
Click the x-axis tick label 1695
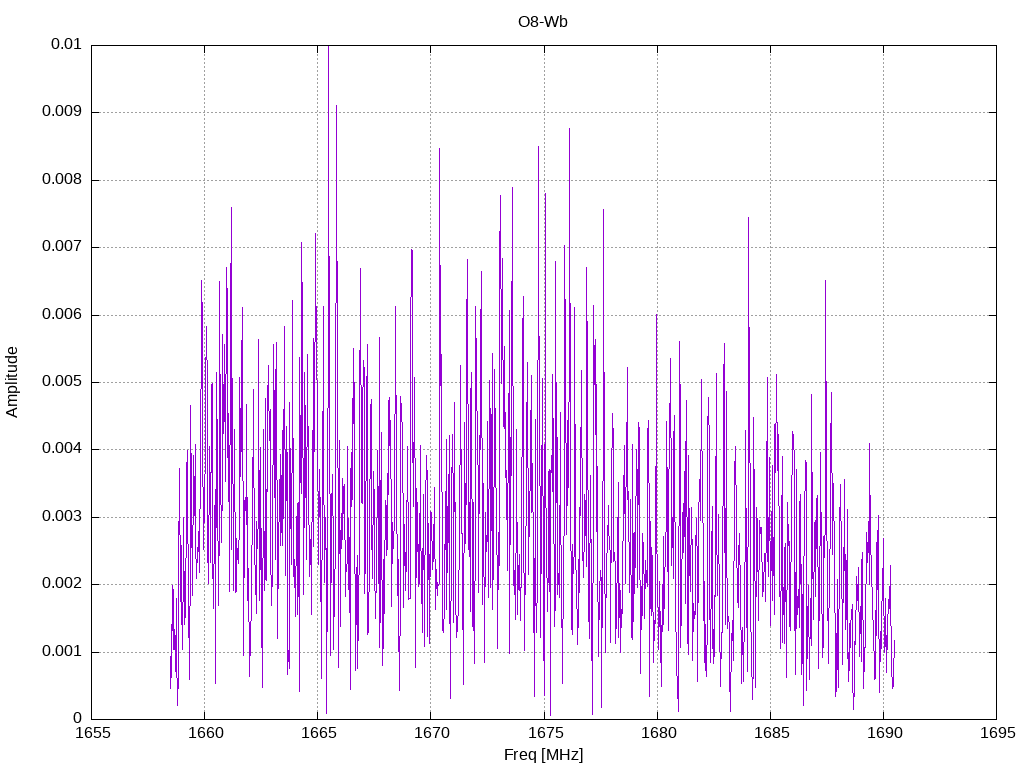click(x=998, y=733)
